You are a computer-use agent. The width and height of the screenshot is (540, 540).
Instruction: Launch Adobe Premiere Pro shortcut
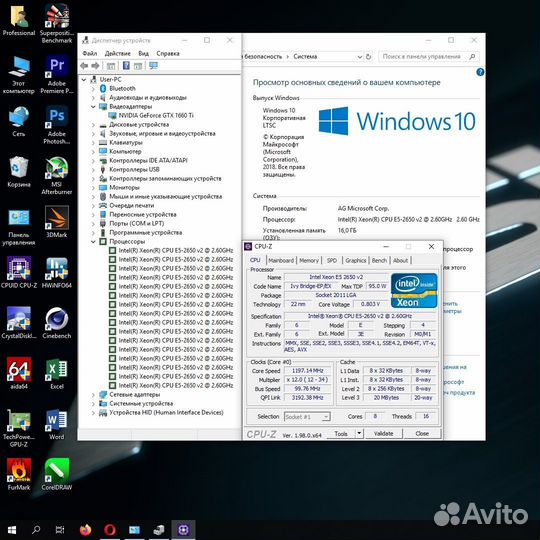[57, 74]
